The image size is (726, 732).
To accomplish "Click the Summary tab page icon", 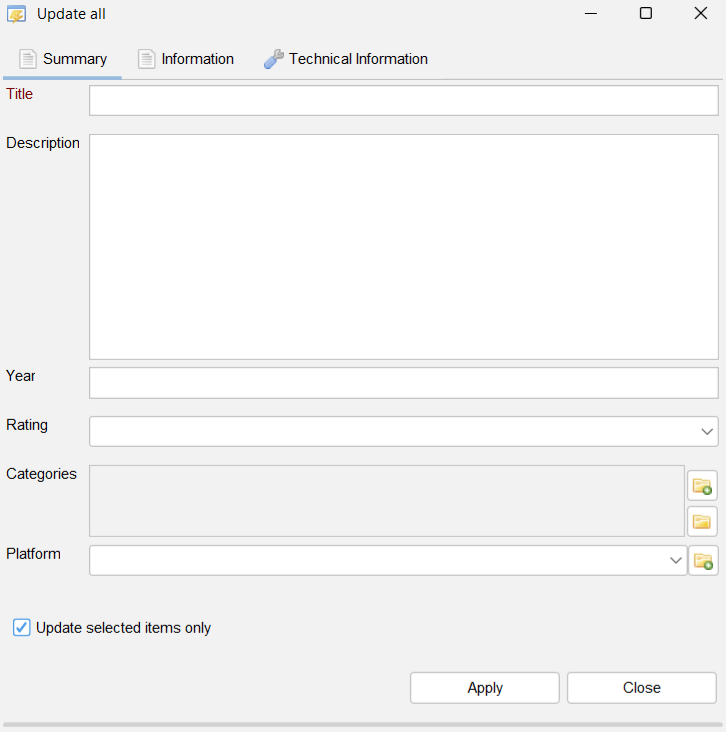I will (28, 59).
